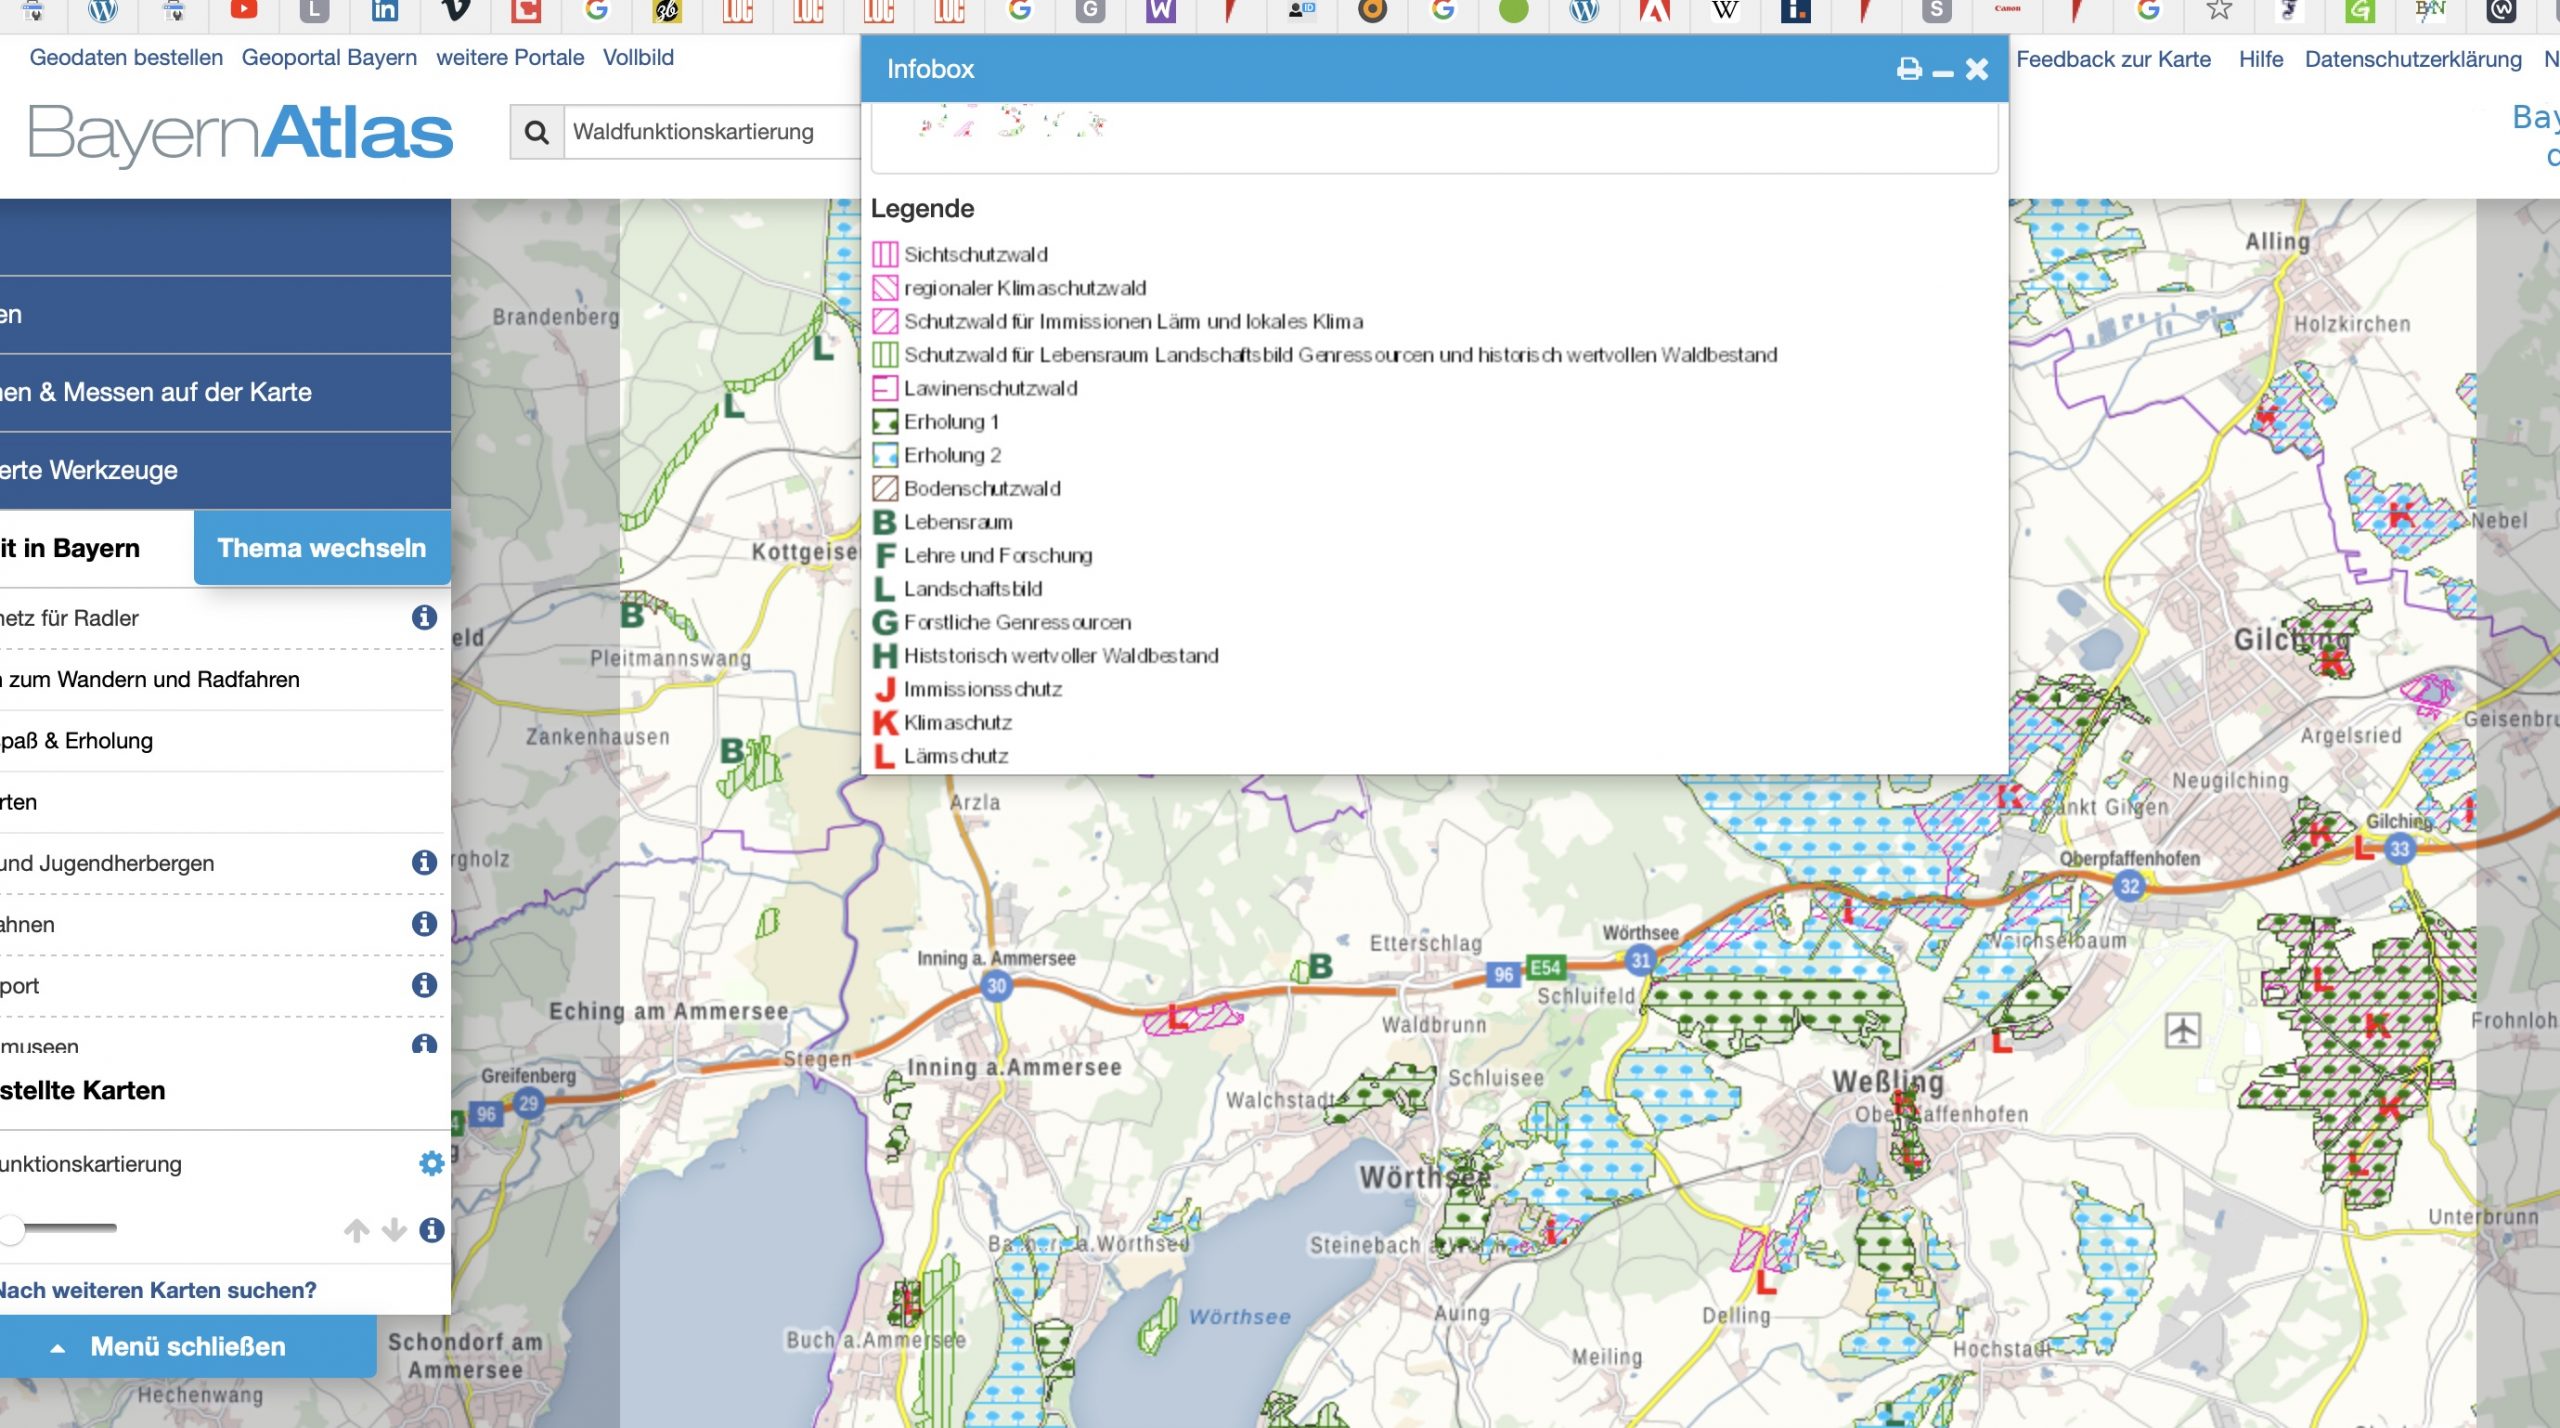Click the Thema wechseln button
Viewport: 2560px width, 1428px height.
(321, 548)
